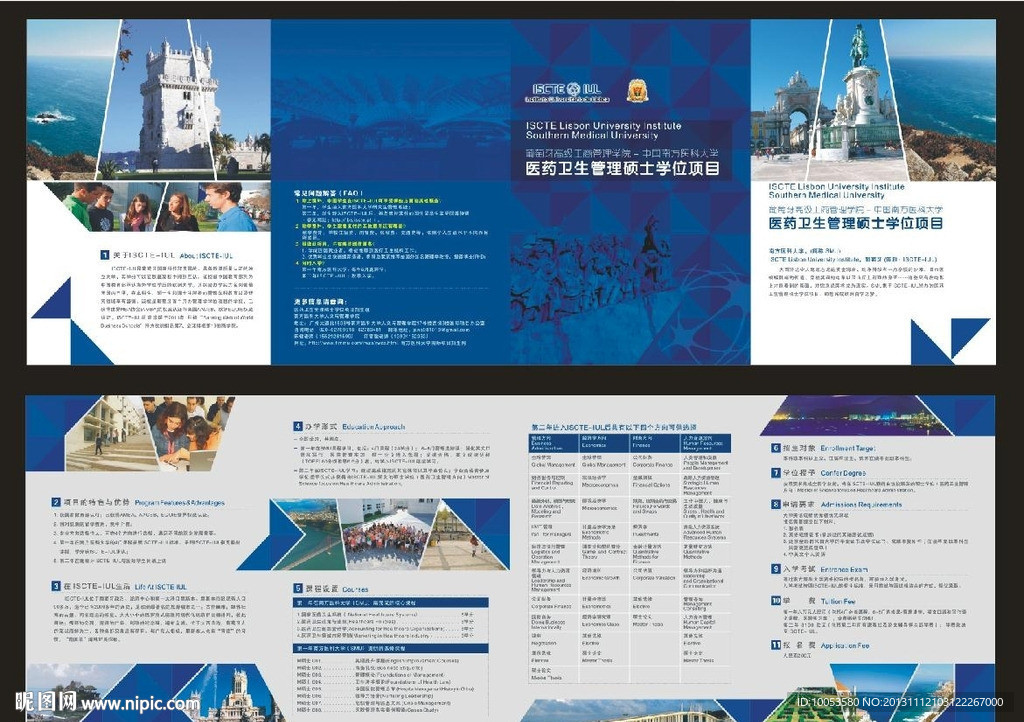The image size is (1024, 722).
Task: Click the '更多信息请查询' contact heading
Action: coord(319,302)
